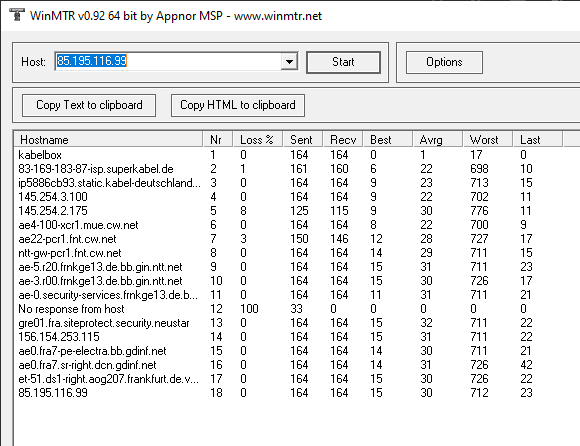Image resolution: width=580 pixels, height=446 pixels.
Task: Click the WinMTR title bar app icon
Action: [16, 15]
